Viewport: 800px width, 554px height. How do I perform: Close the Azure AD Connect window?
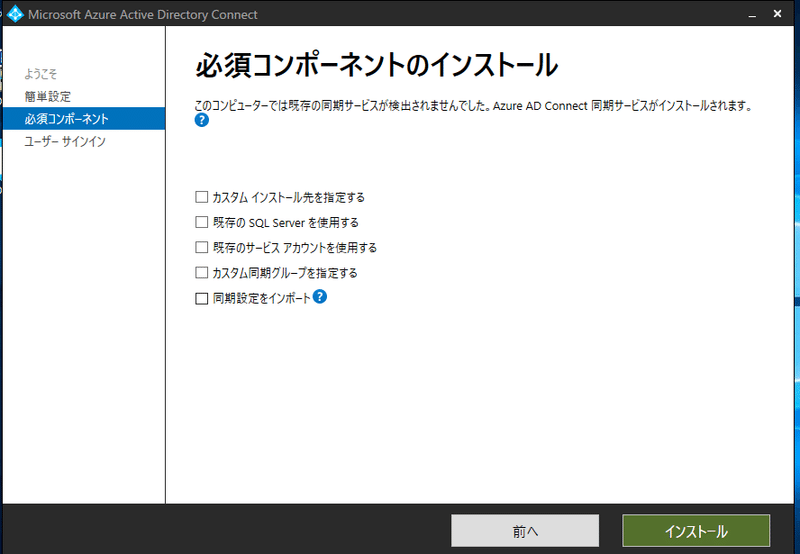(x=777, y=14)
